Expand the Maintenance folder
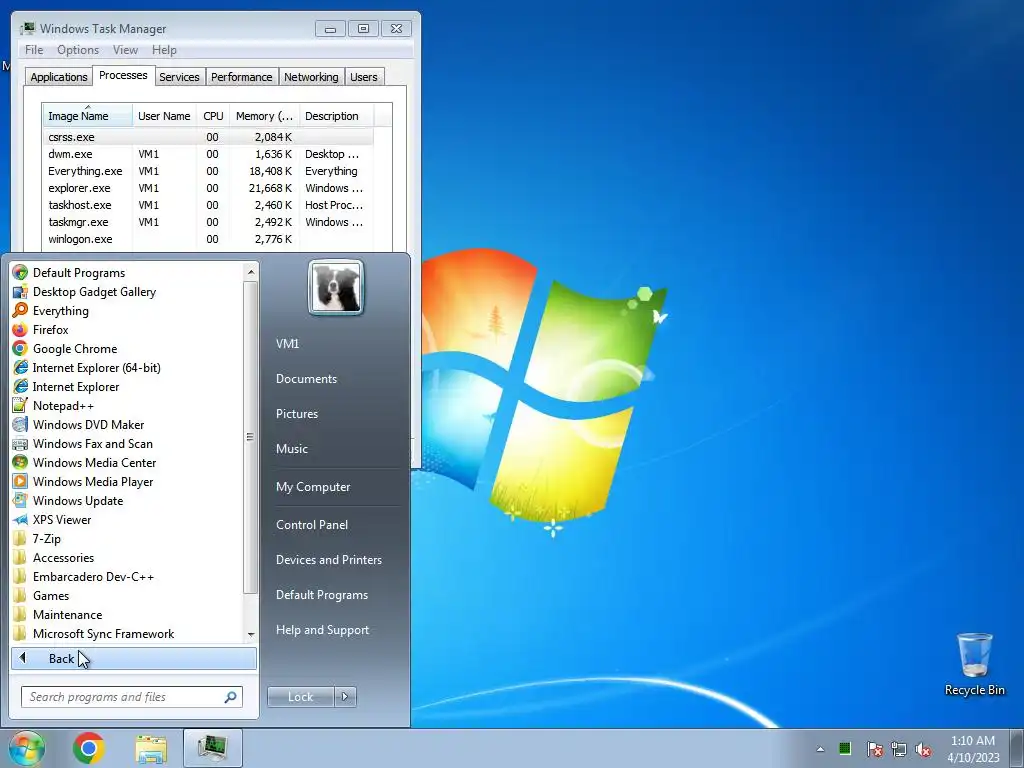 [x=67, y=615]
